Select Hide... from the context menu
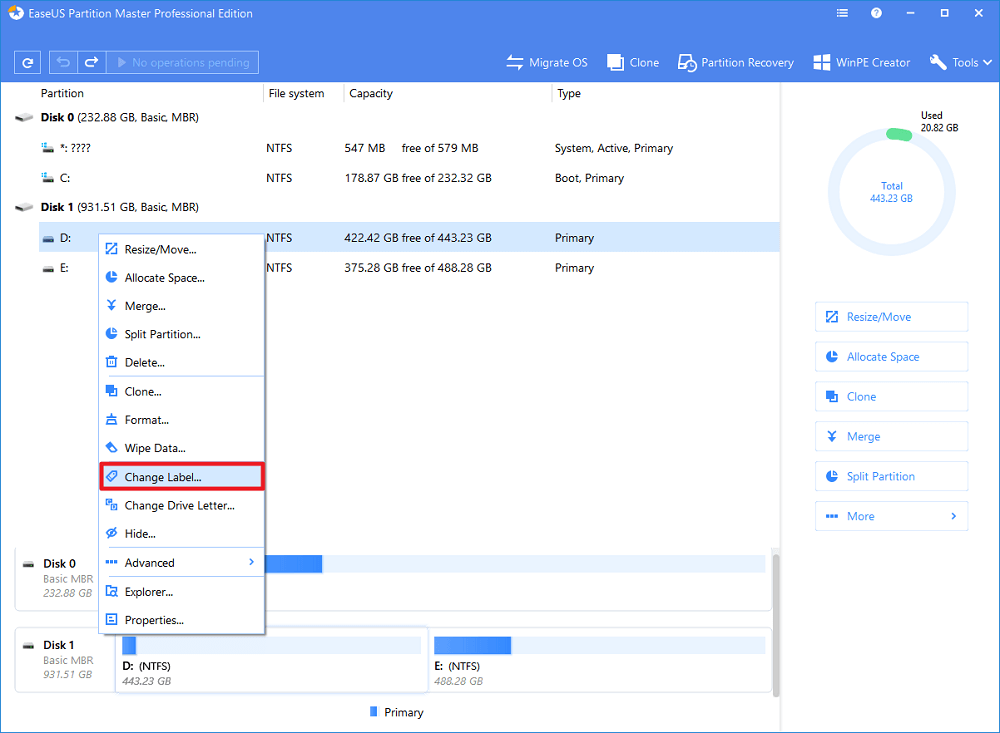 point(182,533)
